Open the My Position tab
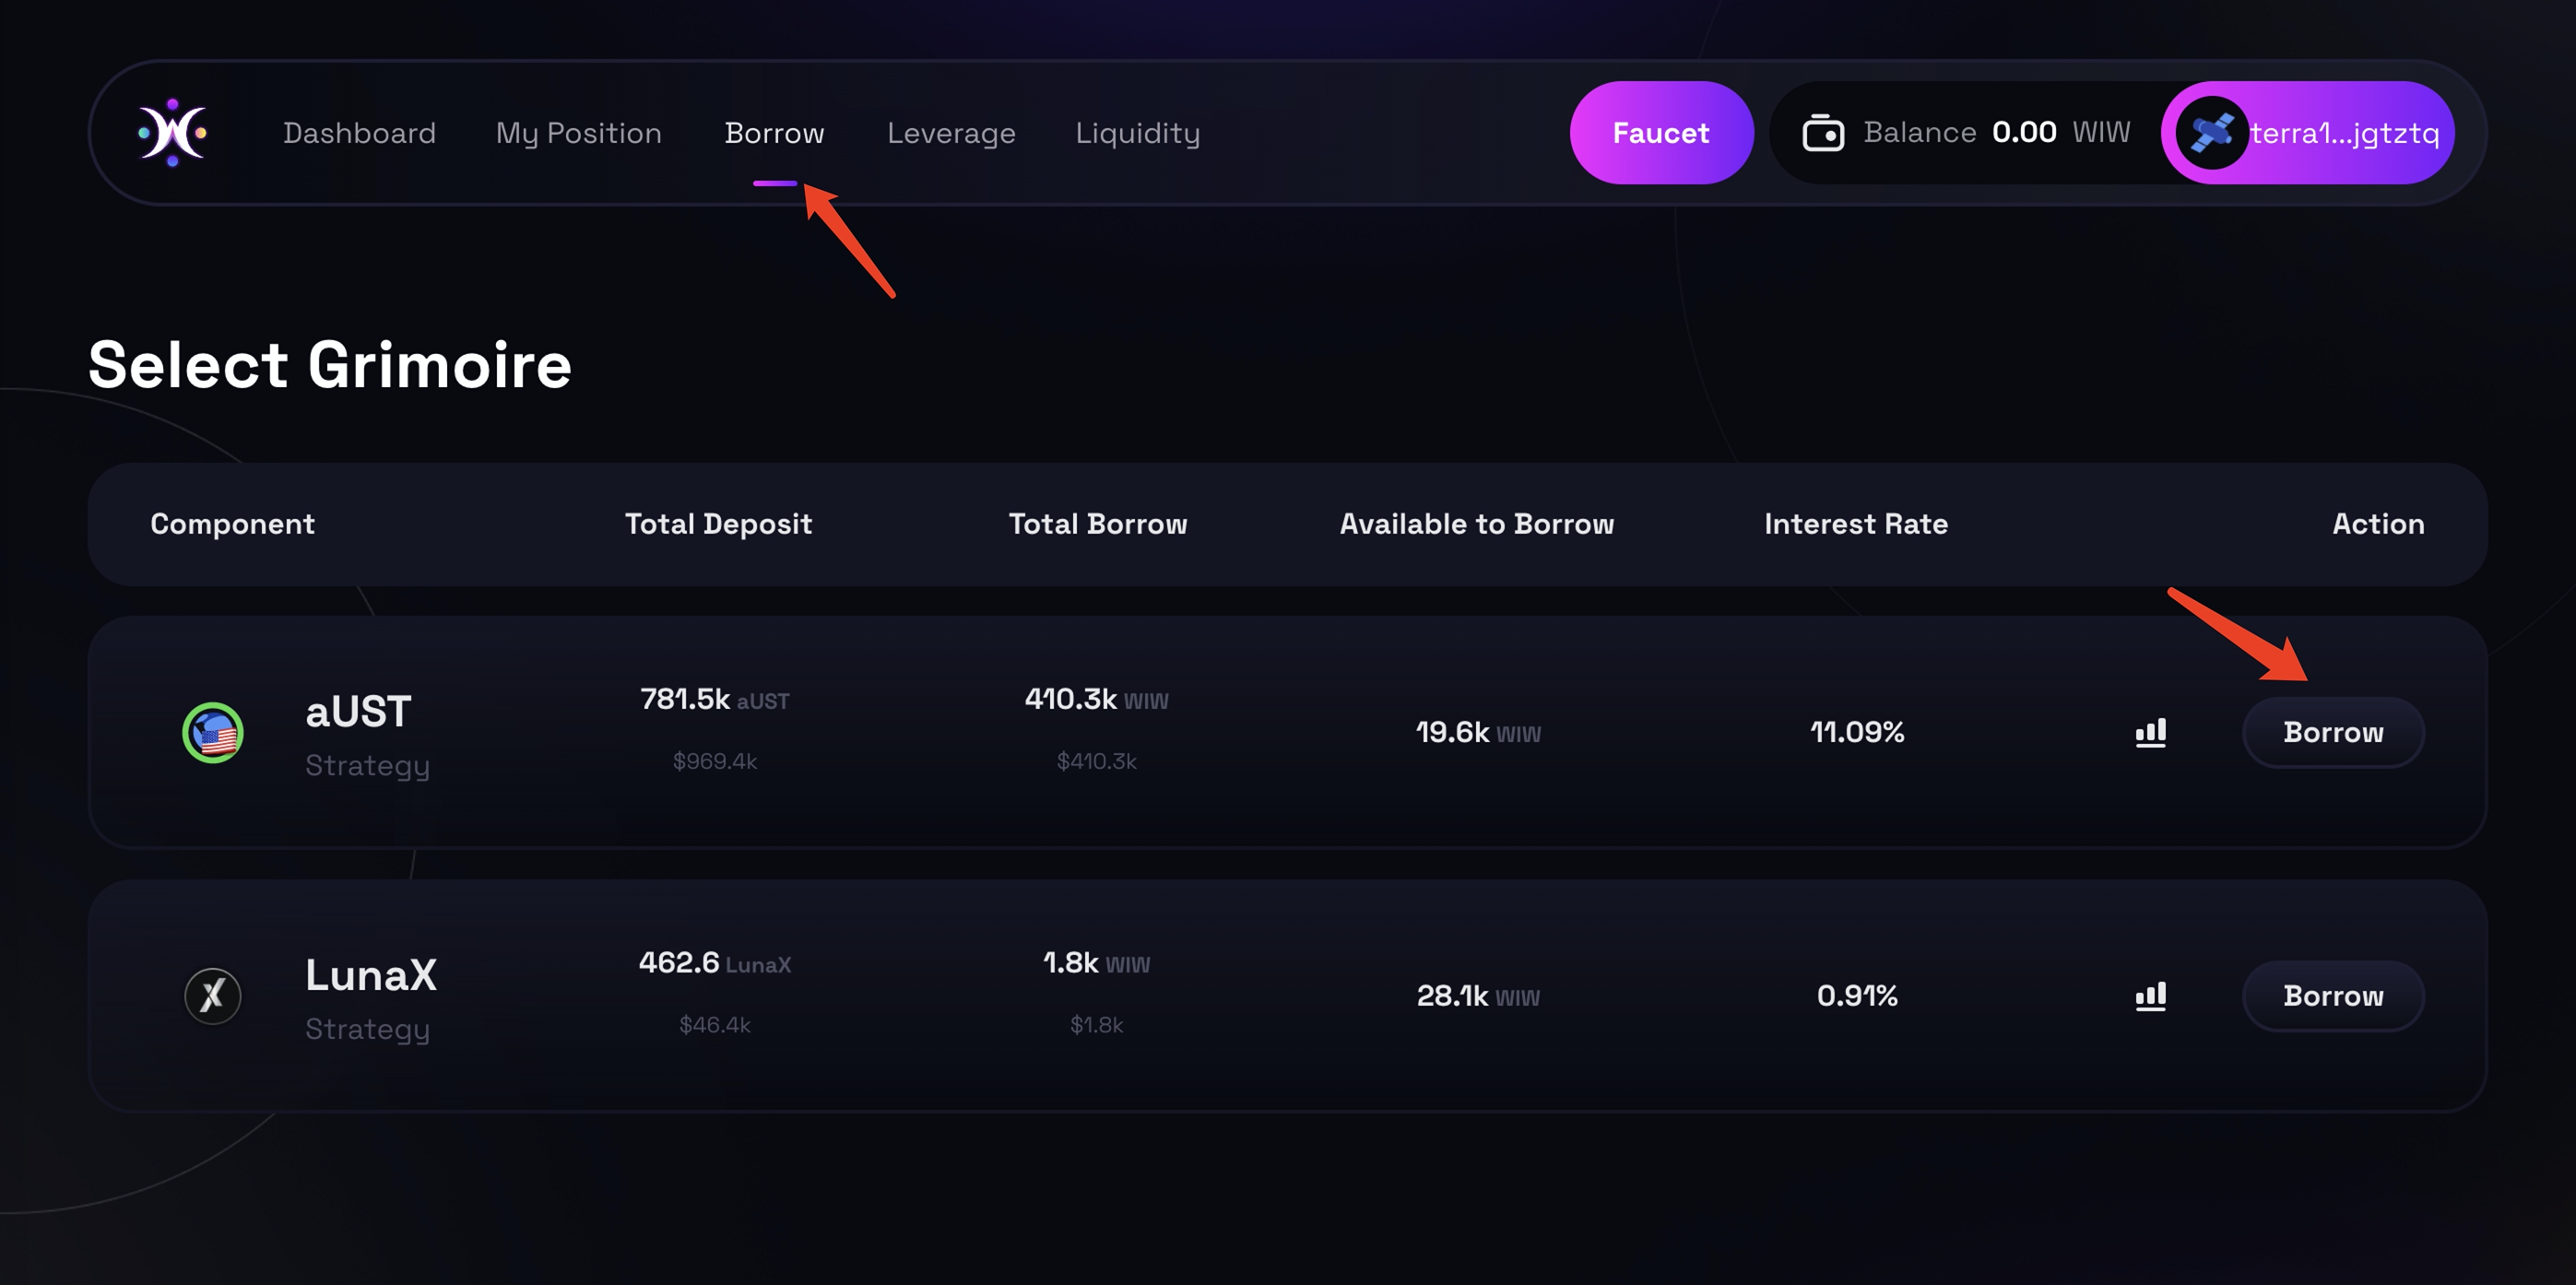This screenshot has width=2576, height=1285. [578, 133]
